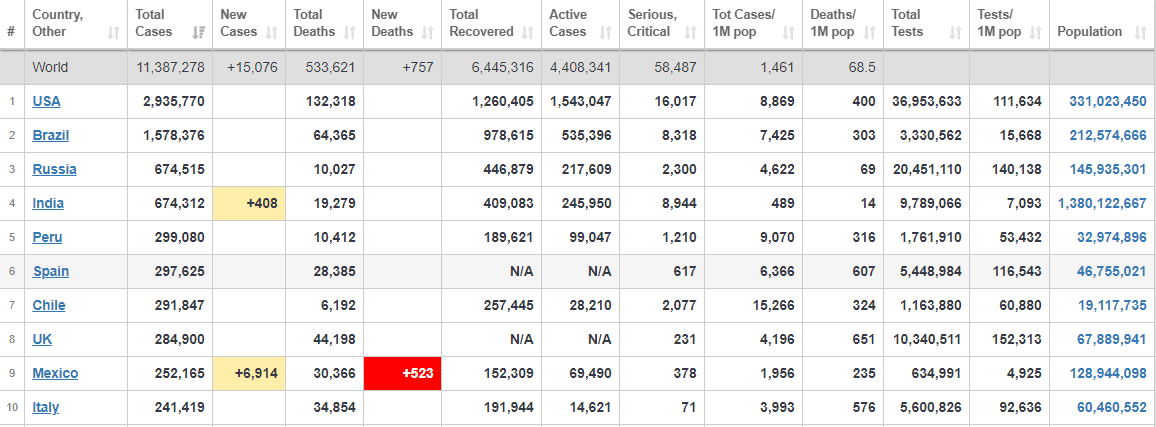Open India population link 1,380,122,667
The height and width of the screenshot is (427, 1156).
pos(1101,203)
